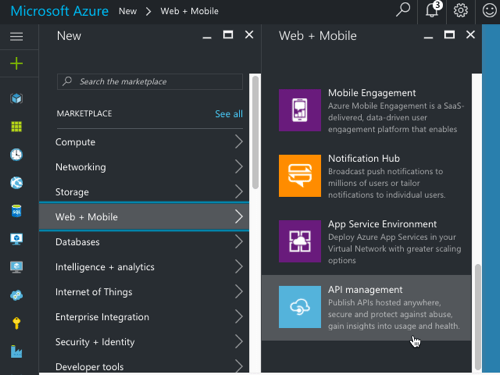Open the Databases category
This screenshot has width=500, height=375.
point(144,242)
